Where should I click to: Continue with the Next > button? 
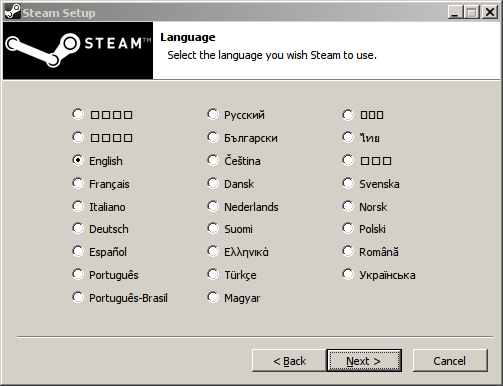(x=364, y=361)
